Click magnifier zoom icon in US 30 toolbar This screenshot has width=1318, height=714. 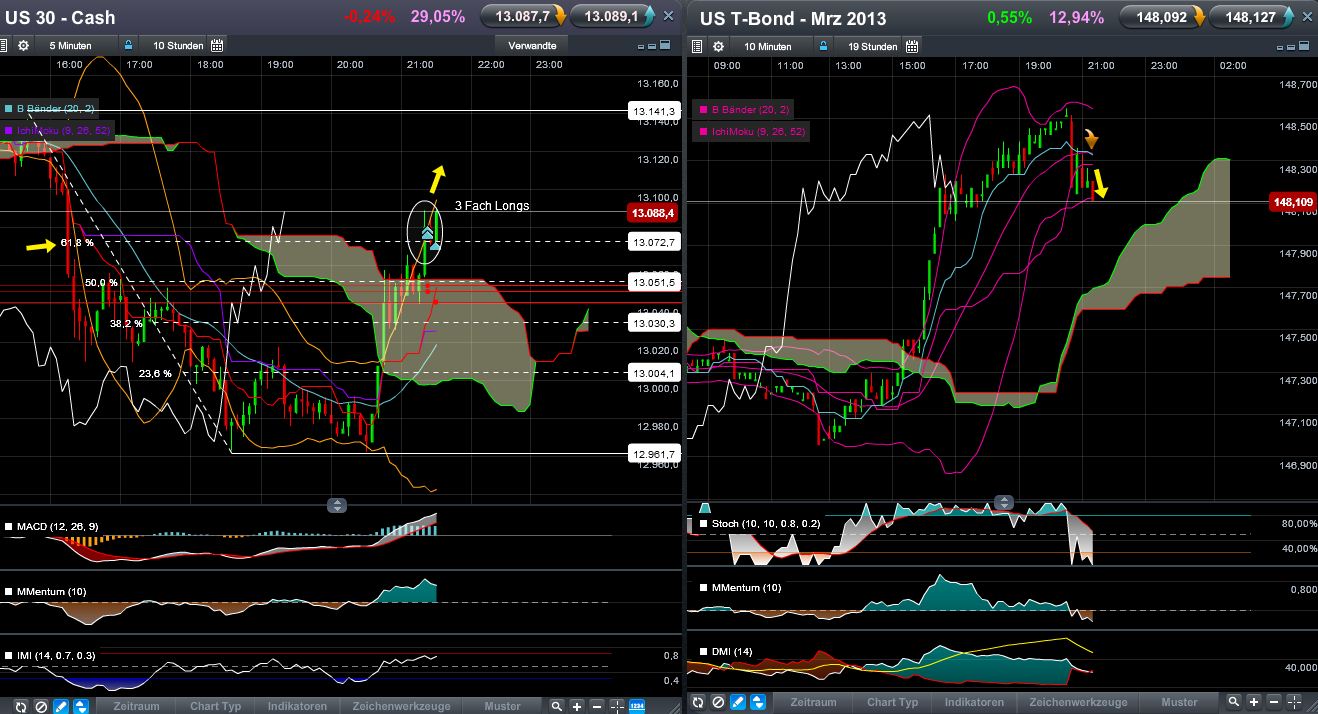coord(556,706)
